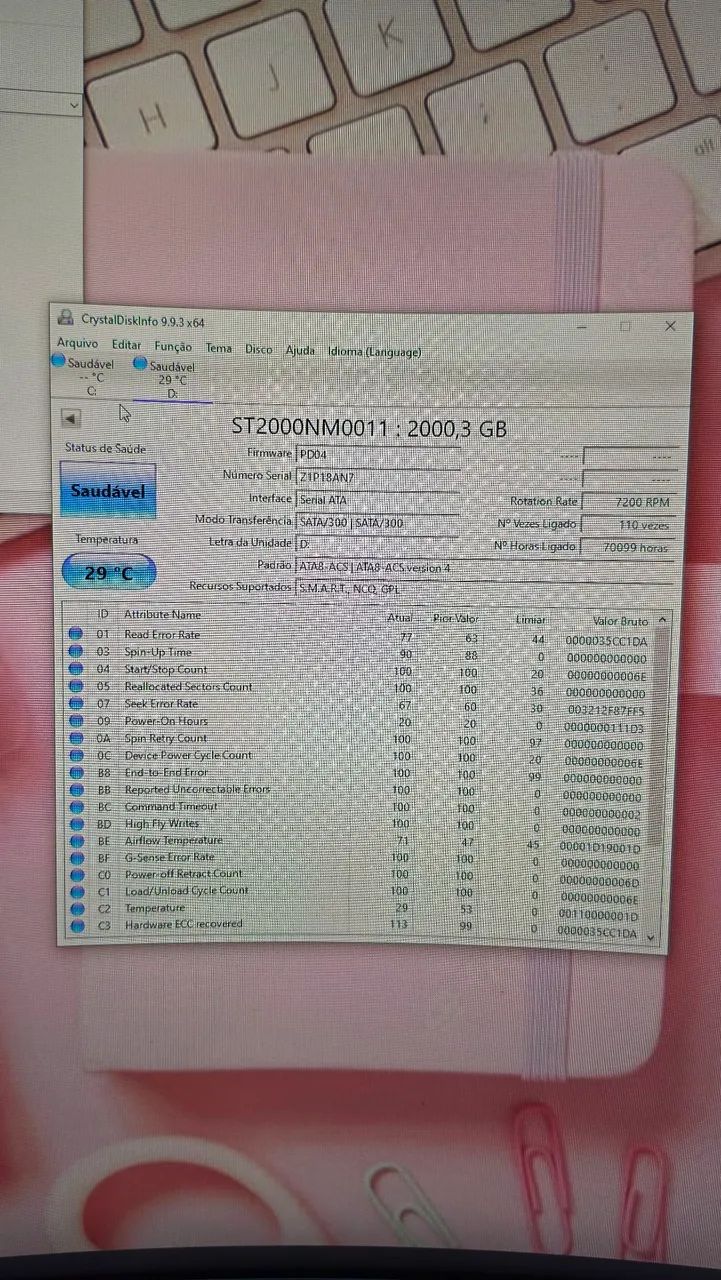Click the Modo Transferência field
The width and height of the screenshot is (721, 1280).
(377, 521)
